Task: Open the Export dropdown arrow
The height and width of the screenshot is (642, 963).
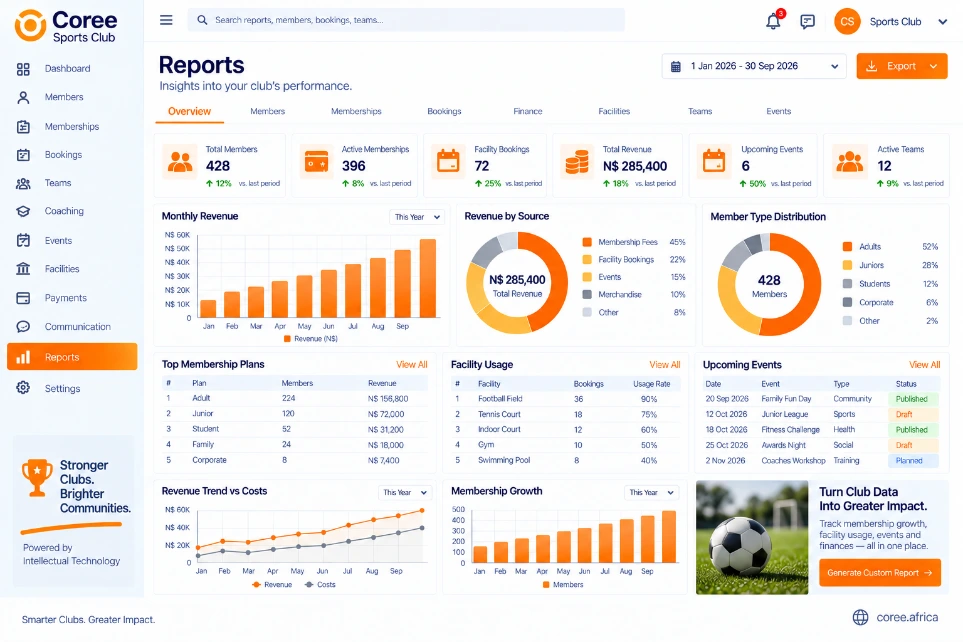Action: pos(934,66)
